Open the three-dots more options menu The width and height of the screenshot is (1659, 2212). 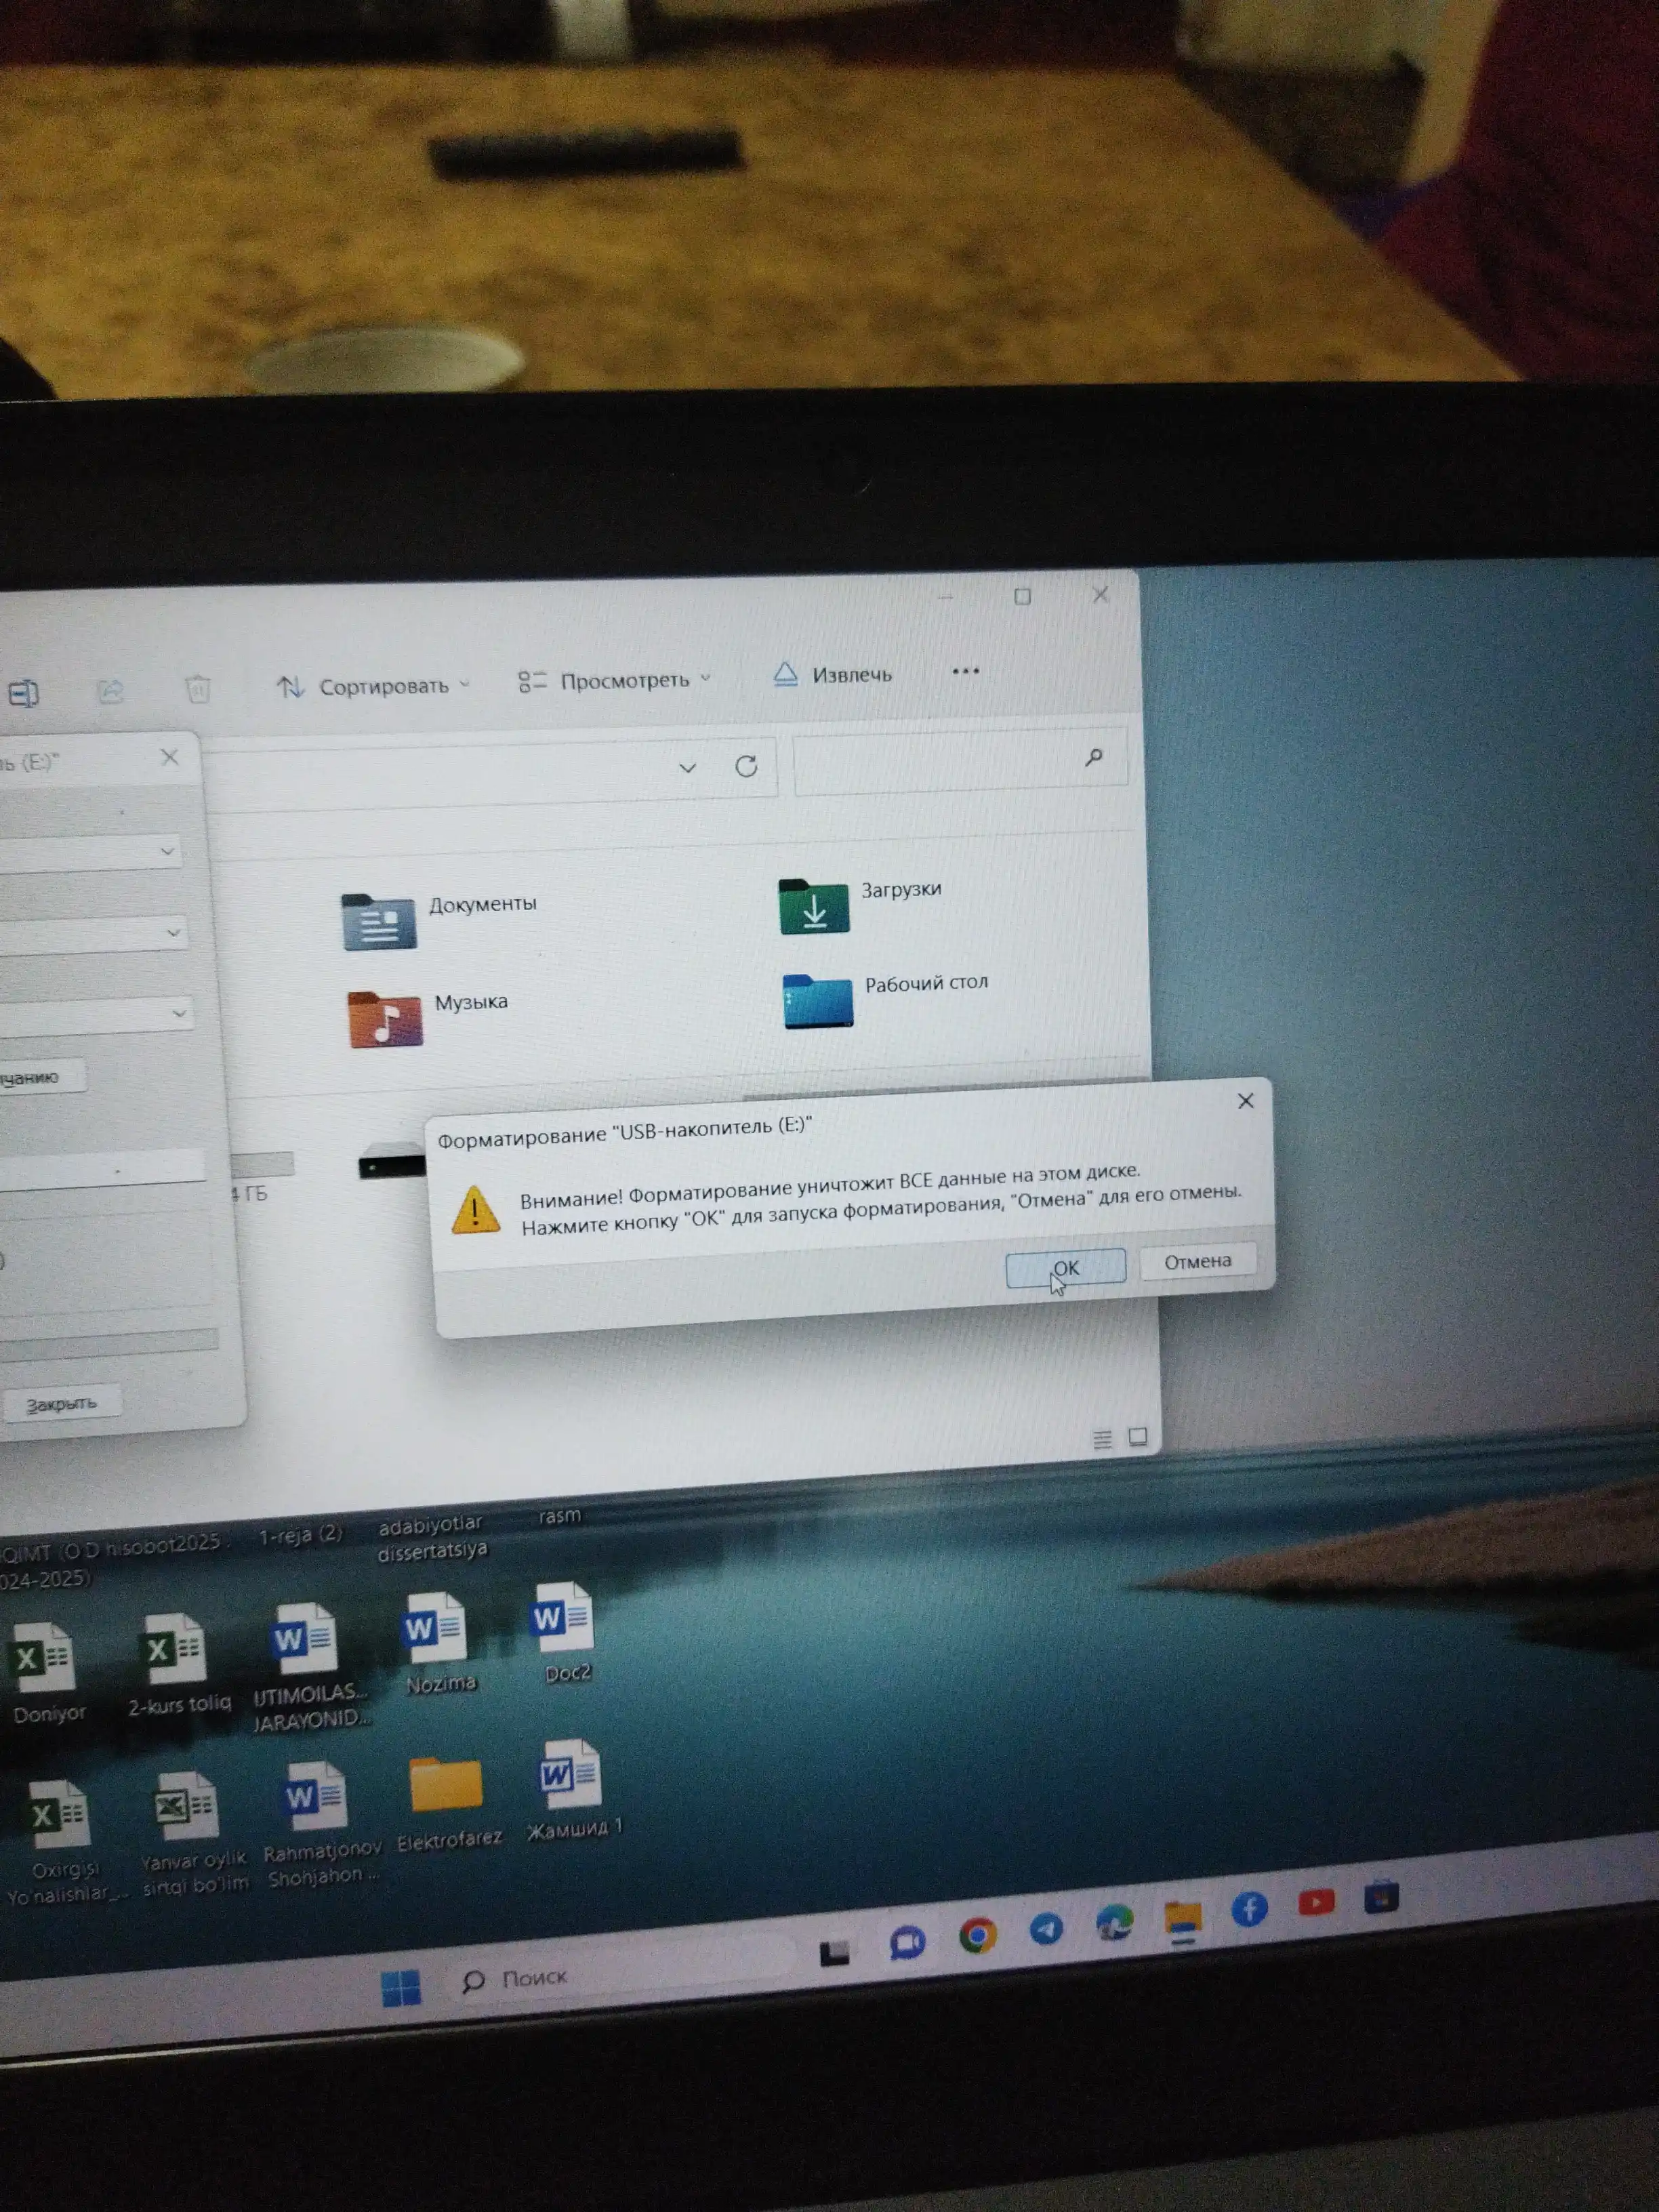pyautogui.click(x=965, y=671)
